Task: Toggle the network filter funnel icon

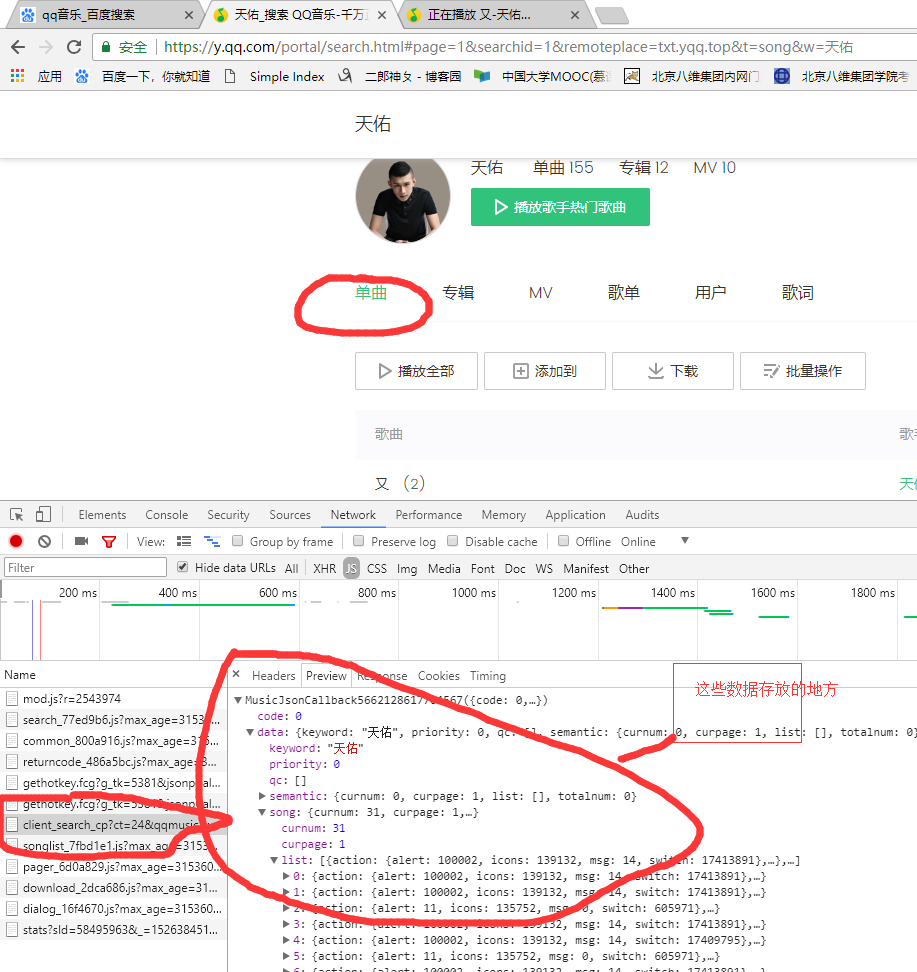Action: [109, 542]
